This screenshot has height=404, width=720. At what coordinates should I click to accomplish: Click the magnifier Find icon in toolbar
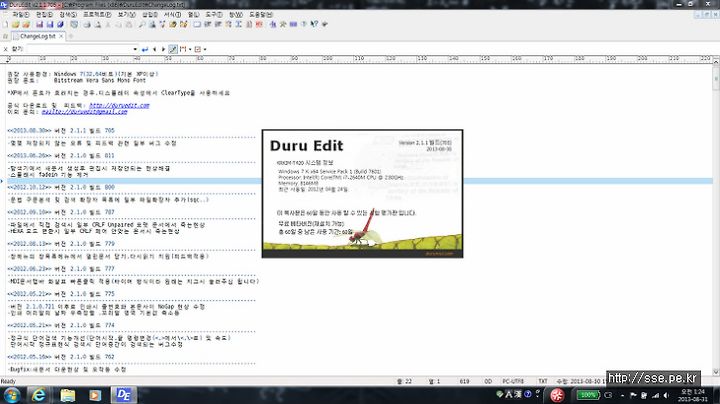142,24
